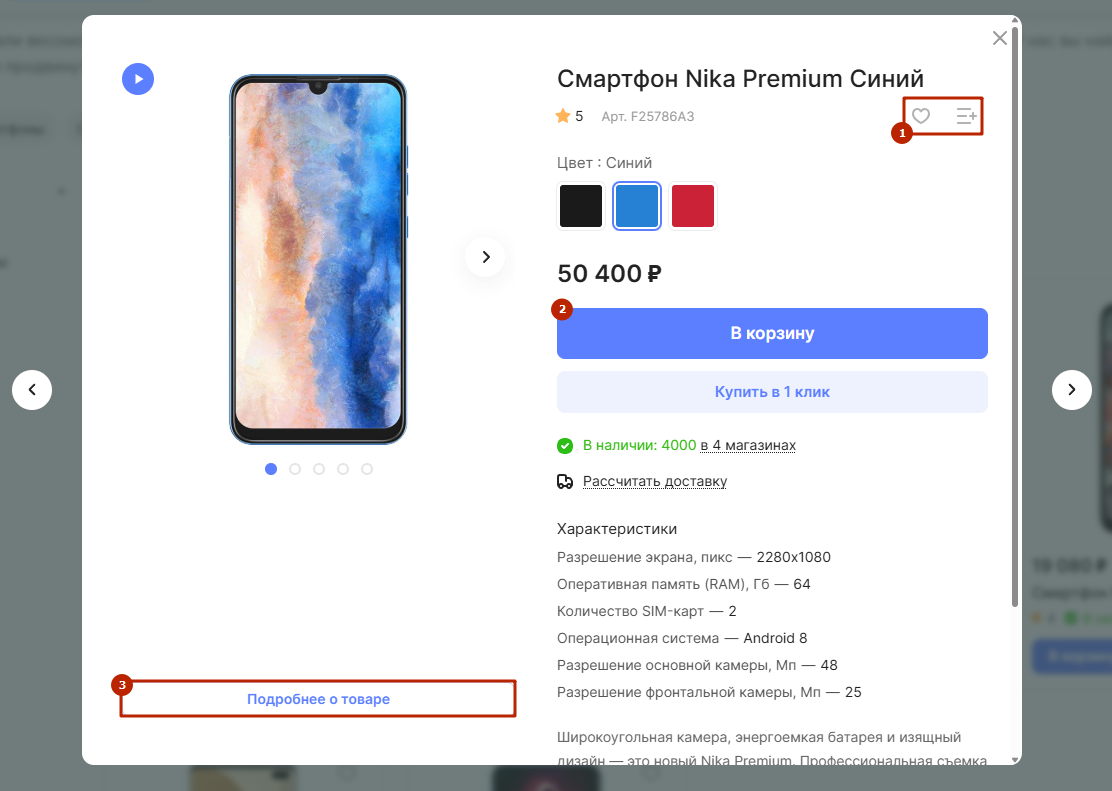This screenshot has height=791, width=1112.
Task: Open the 'Рассчитать доставку' link
Action: (655, 482)
